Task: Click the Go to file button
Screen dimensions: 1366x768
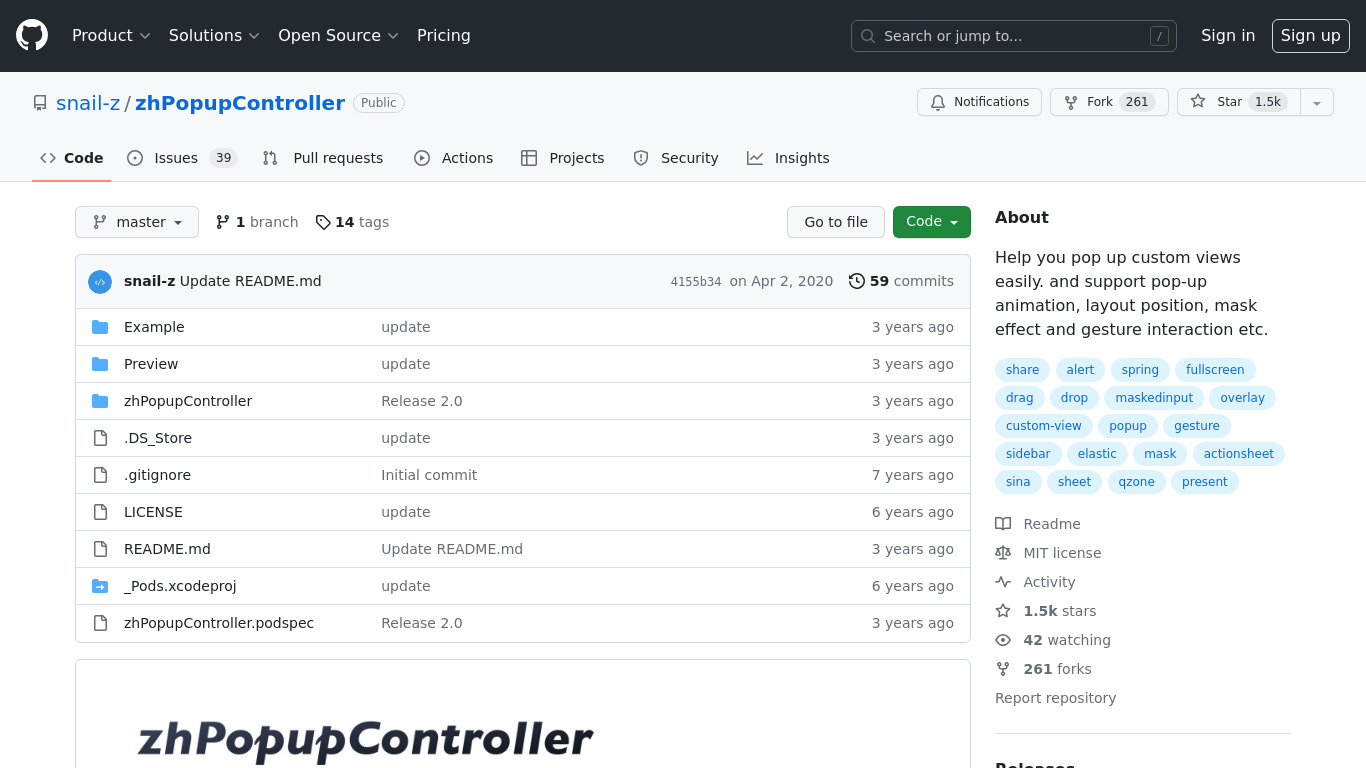Action: click(836, 222)
